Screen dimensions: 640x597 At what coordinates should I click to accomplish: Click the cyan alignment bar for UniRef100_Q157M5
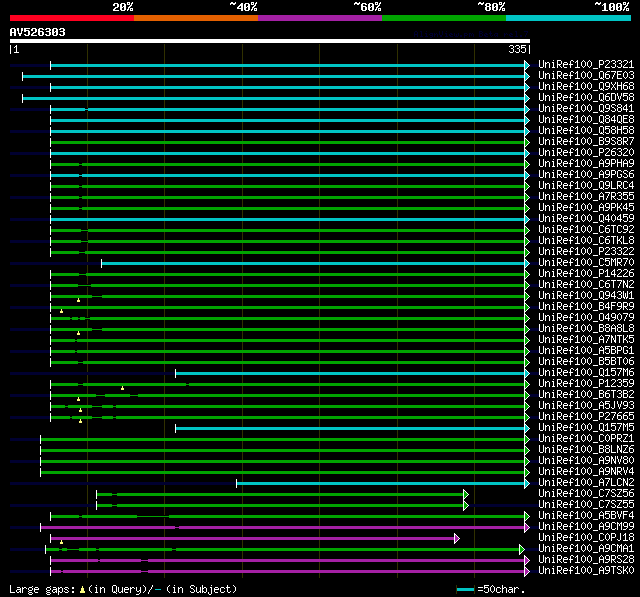point(350,428)
